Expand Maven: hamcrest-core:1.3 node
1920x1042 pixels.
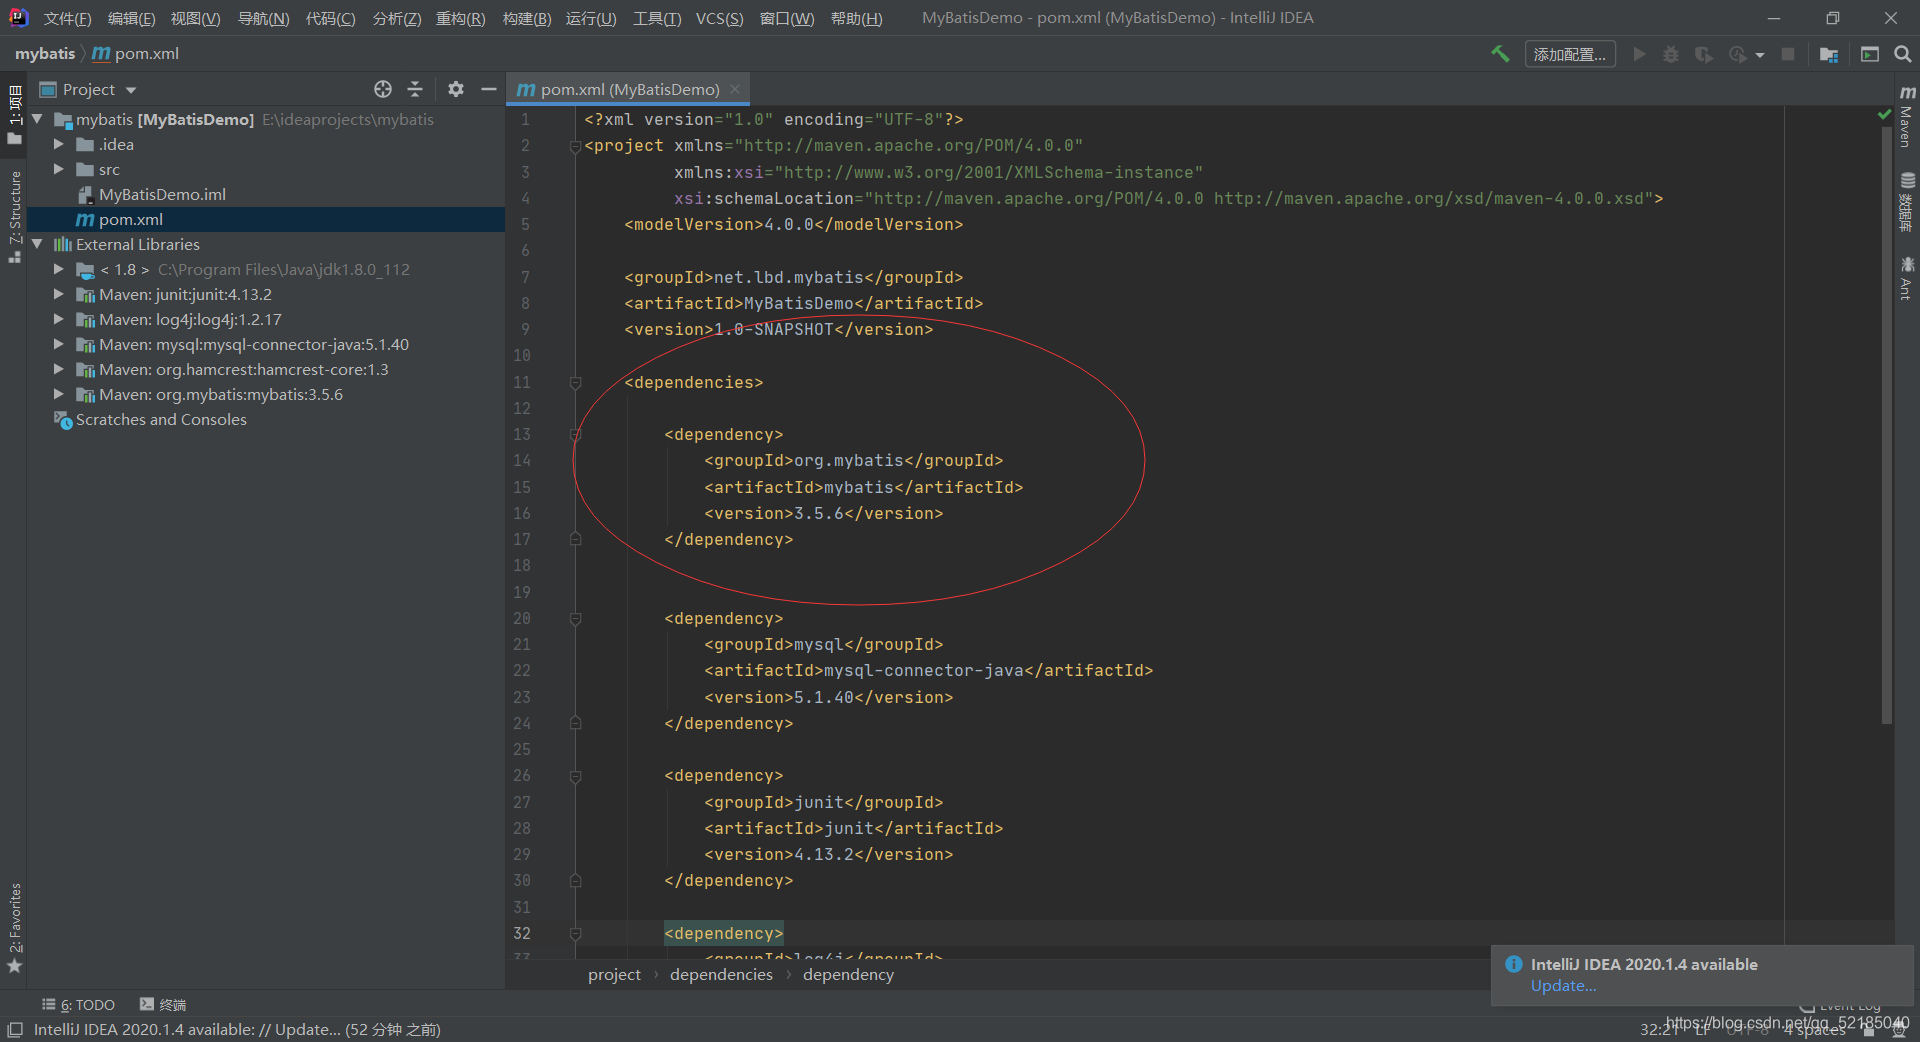click(x=59, y=369)
